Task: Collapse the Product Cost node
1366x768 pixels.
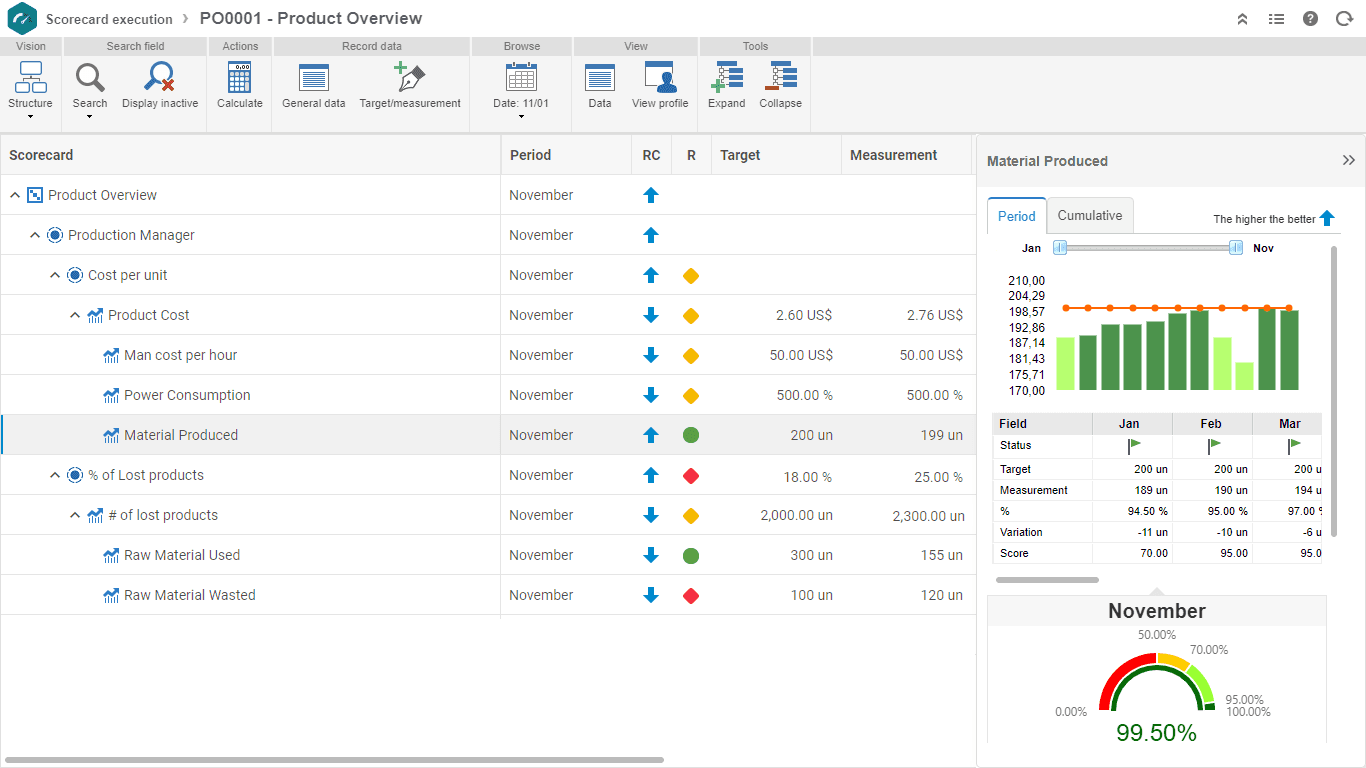Action: (x=75, y=315)
